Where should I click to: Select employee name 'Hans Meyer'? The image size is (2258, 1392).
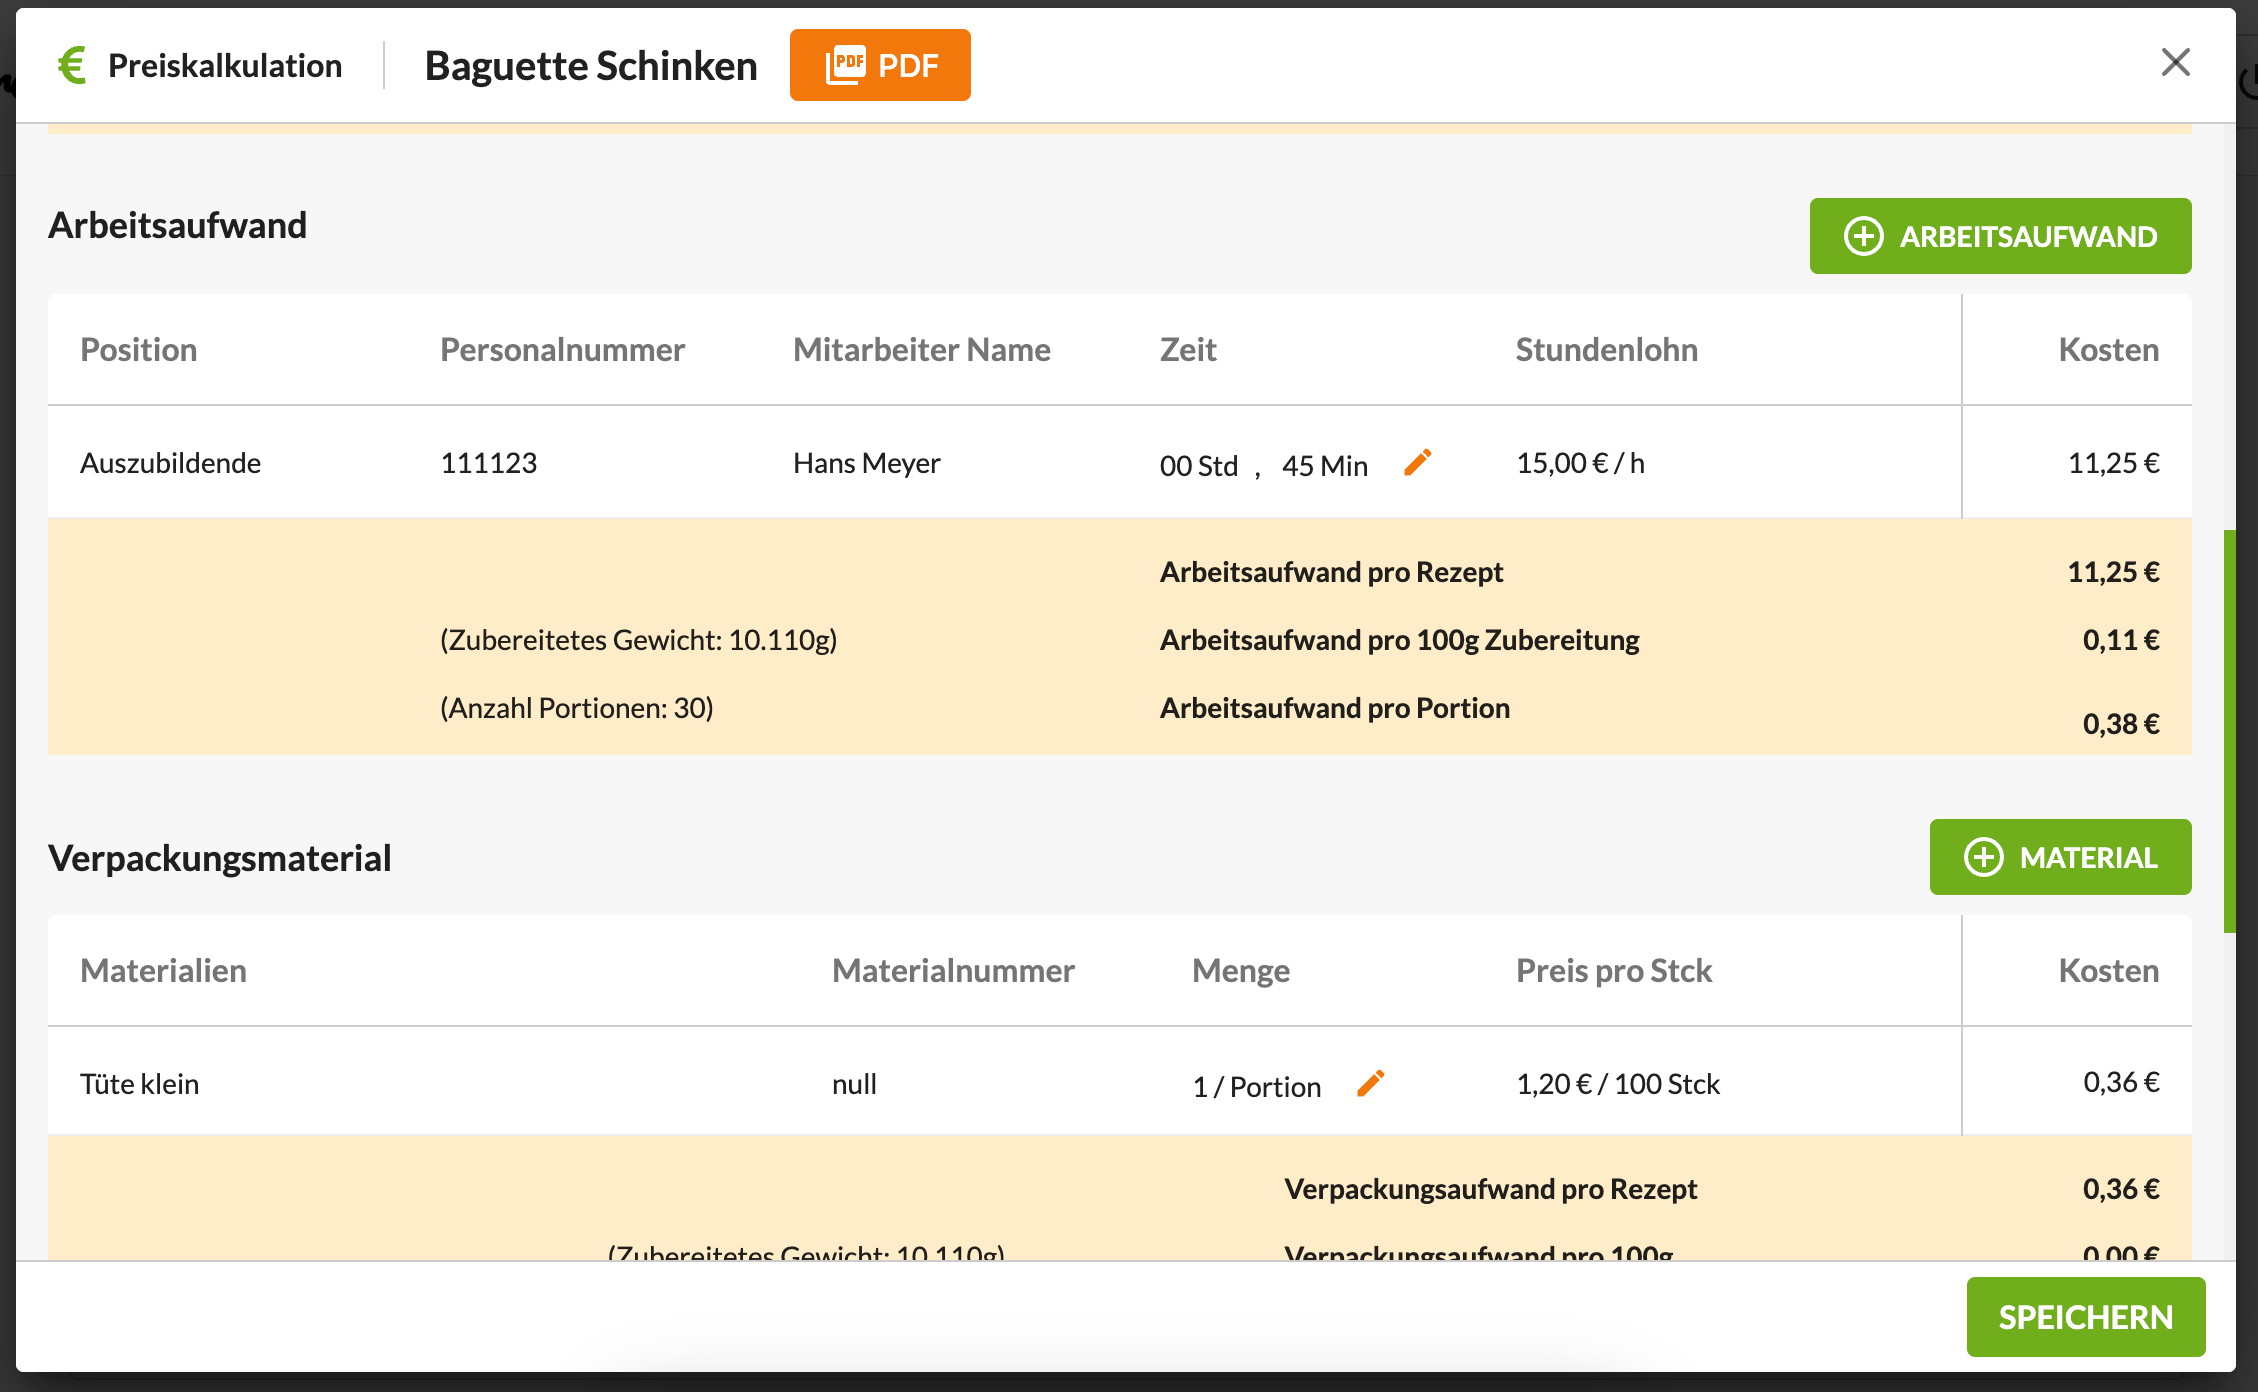(x=866, y=463)
